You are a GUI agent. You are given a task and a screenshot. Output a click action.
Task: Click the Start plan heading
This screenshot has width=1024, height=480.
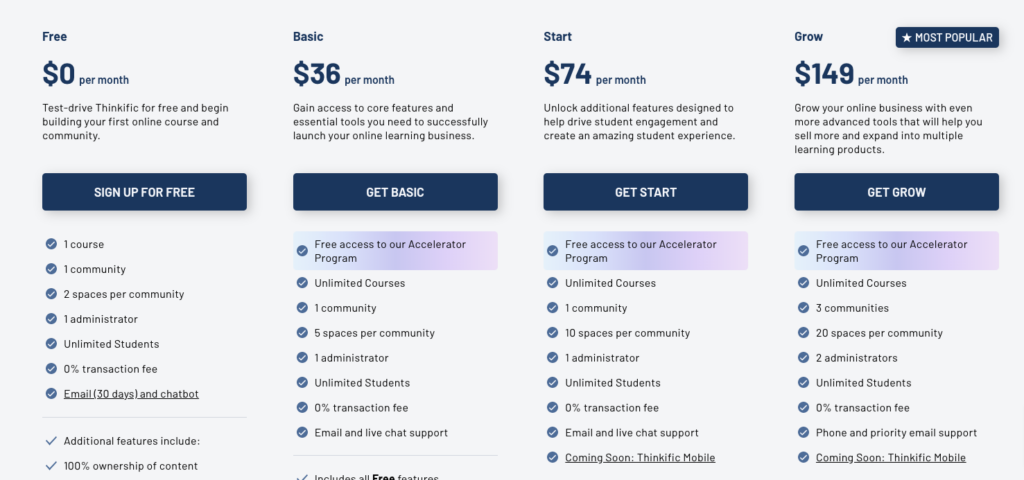[558, 37]
